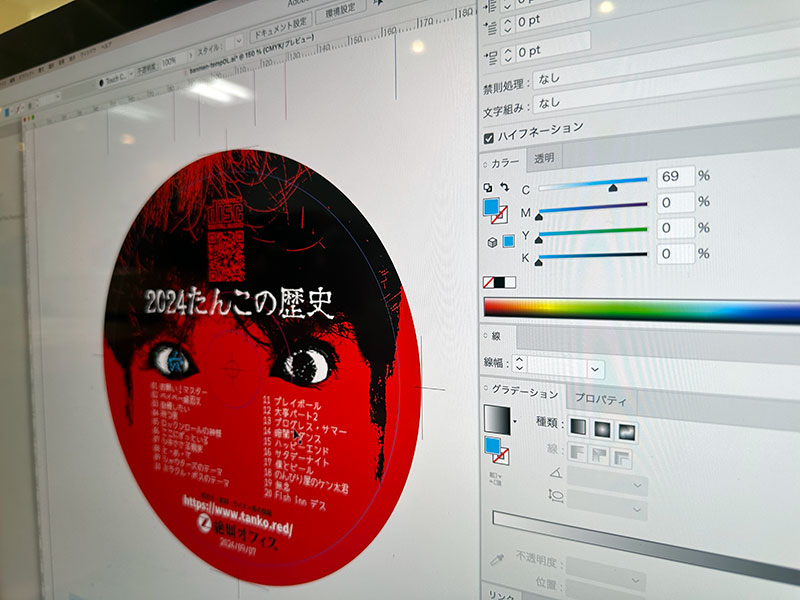Screen dimensions: 800x600
Task: Click the small blue in-gamut color swatch beside cube
Action: tap(509, 241)
